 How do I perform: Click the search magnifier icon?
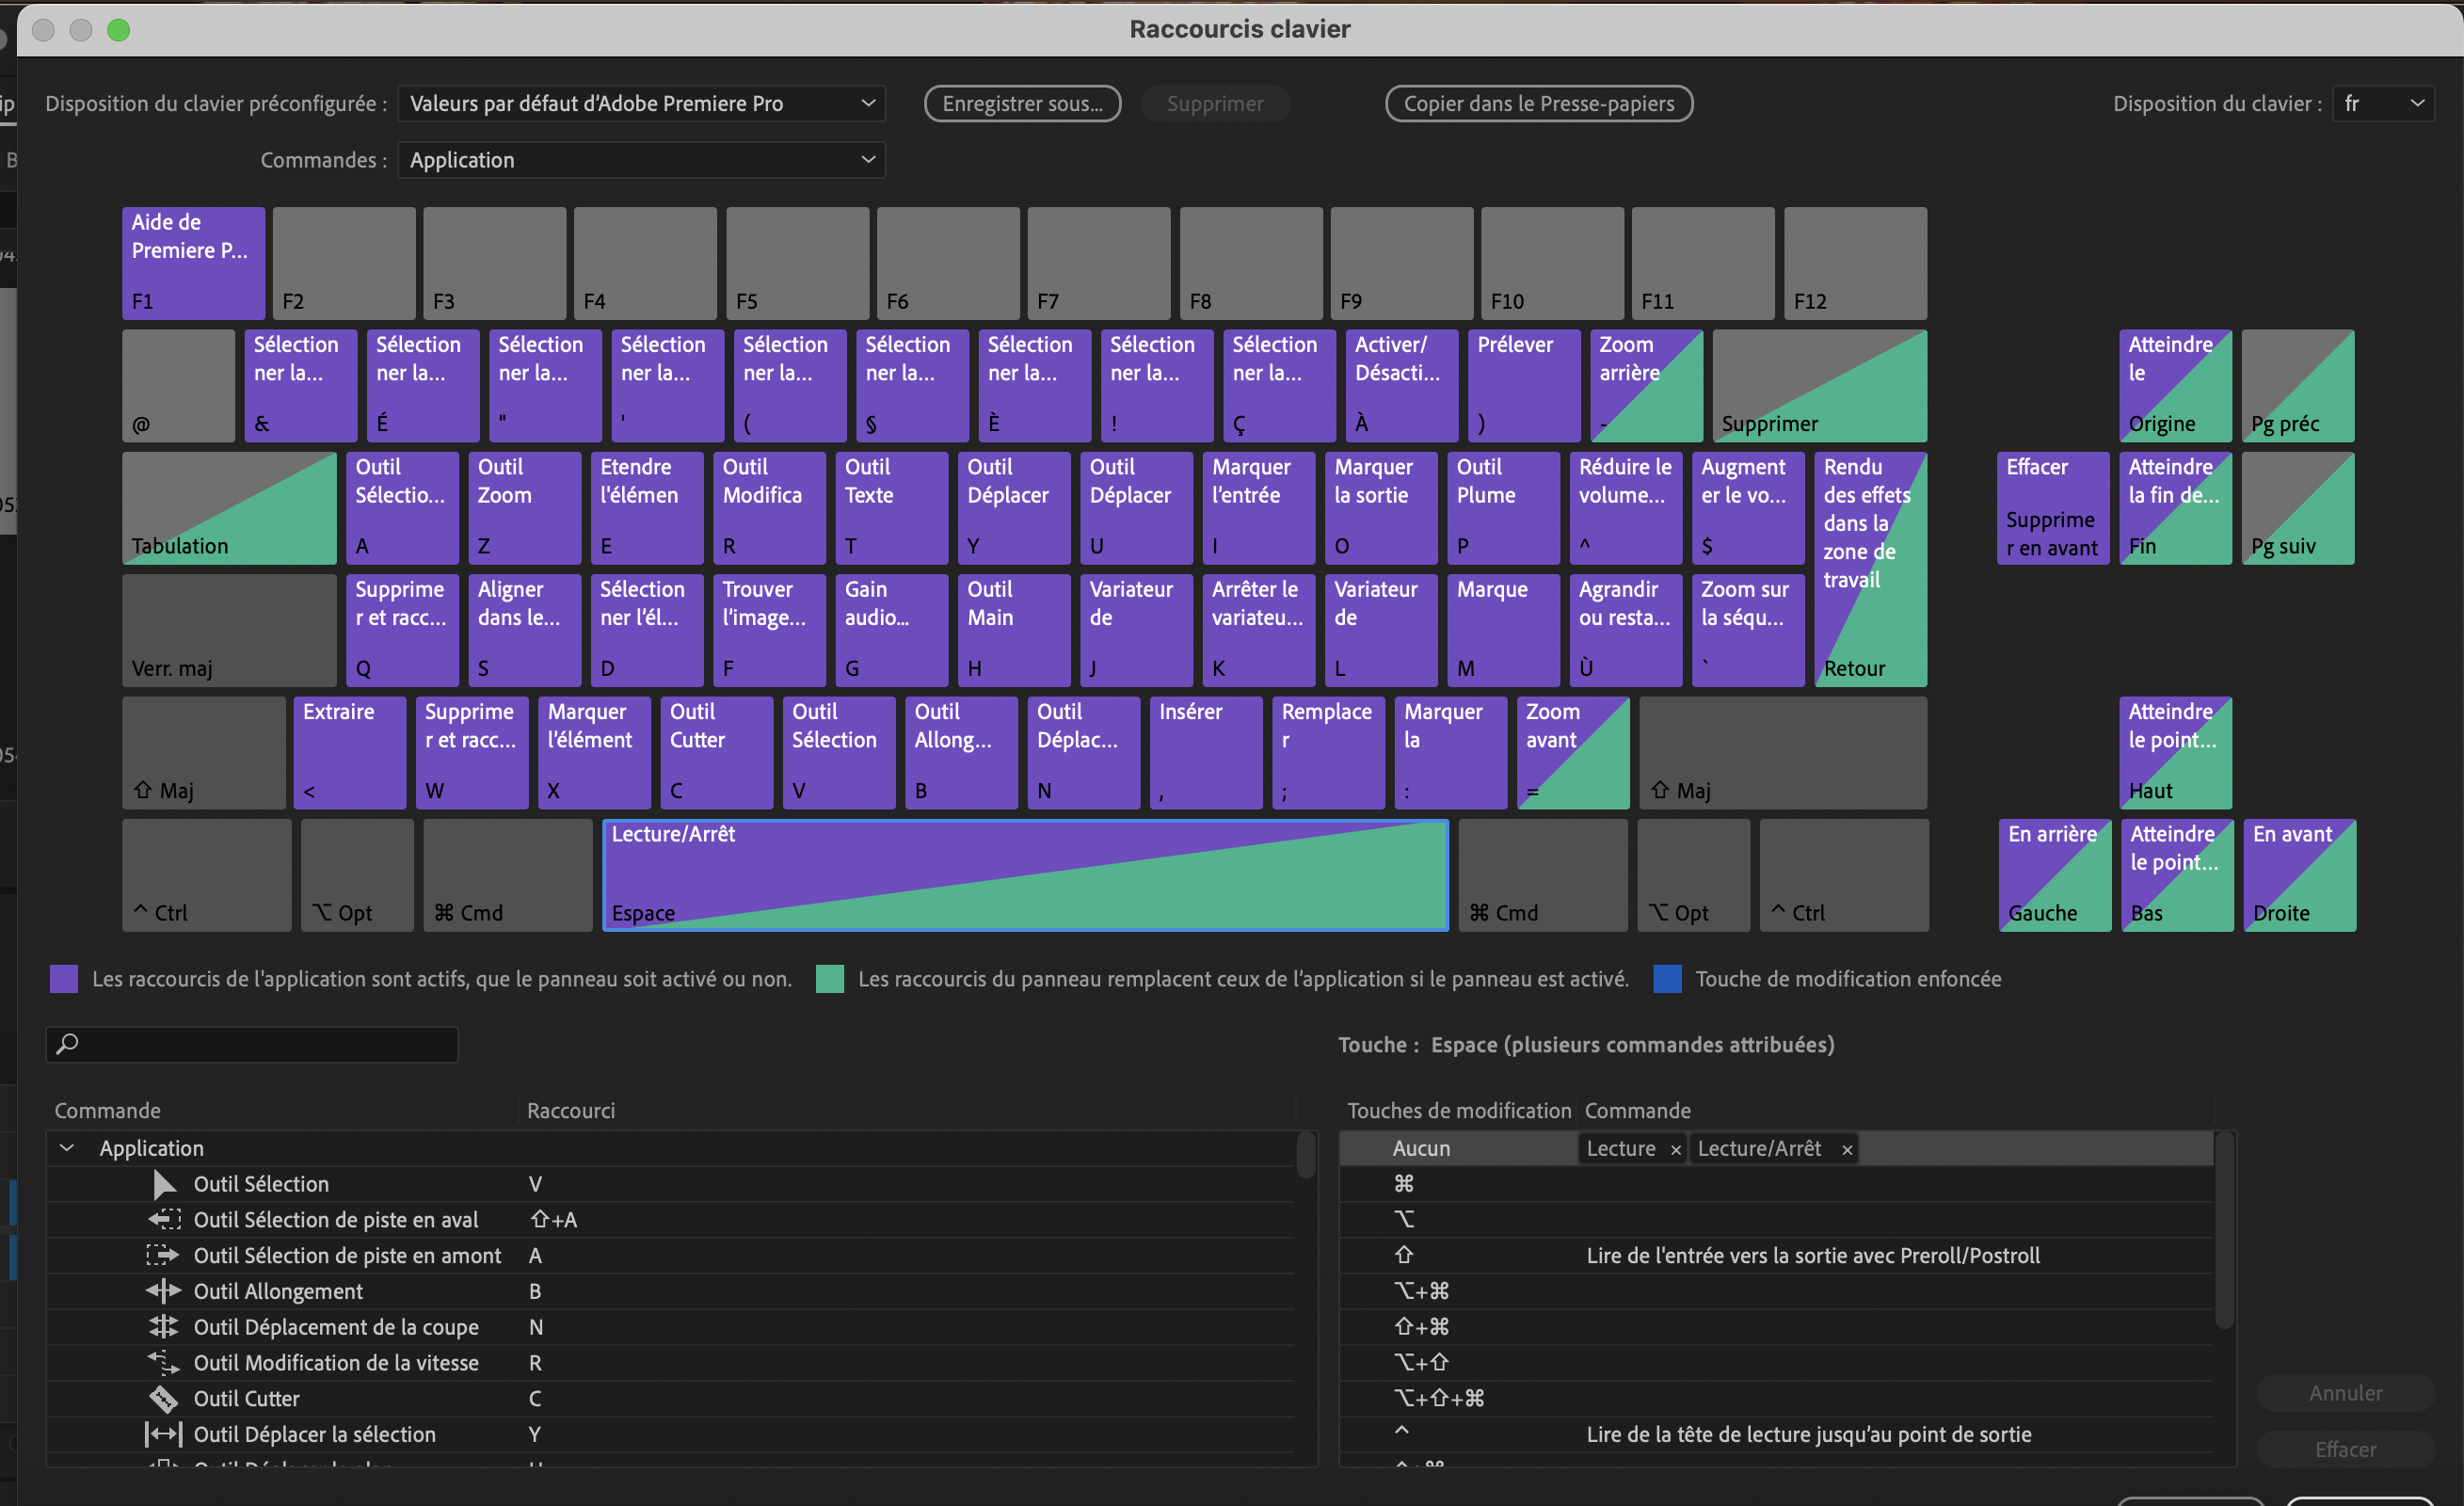(x=68, y=1044)
